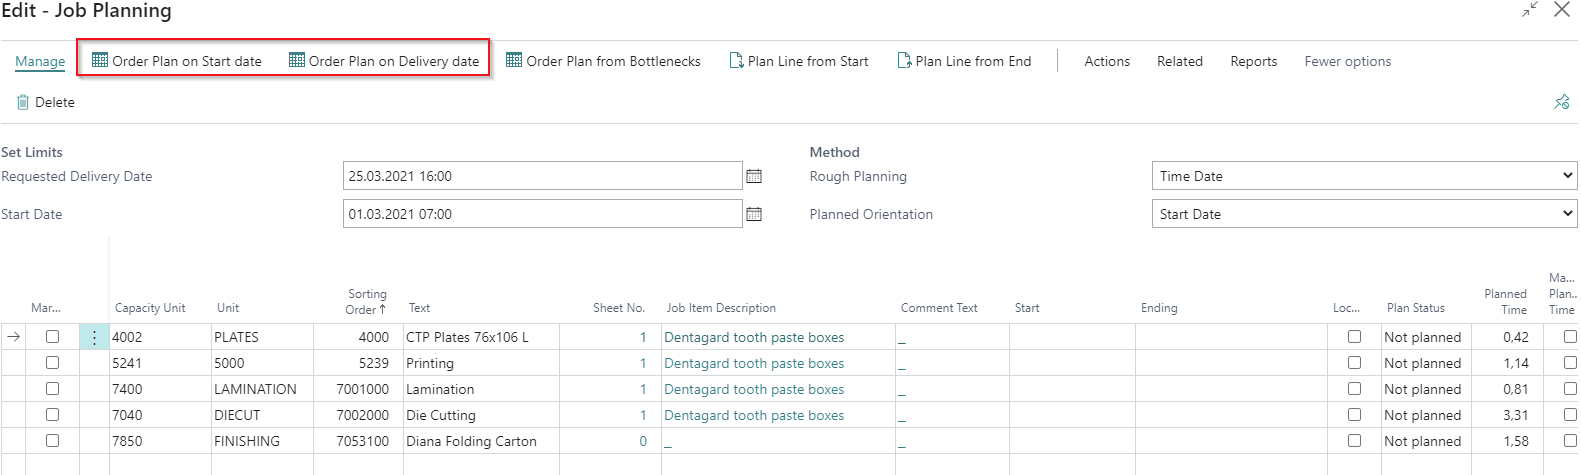This screenshot has width=1581, height=475.
Task: Select the Diana Folding Carton text cell
Action: [x=481, y=442]
